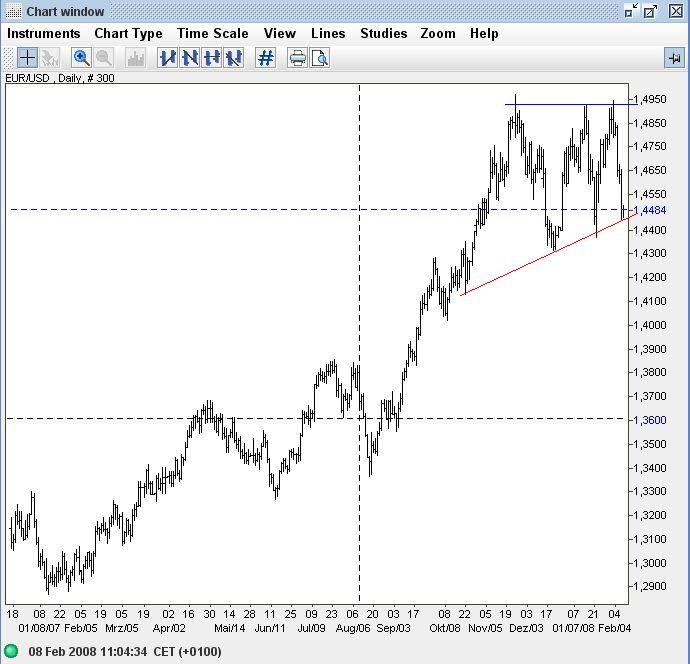Select the falling trend line drawing tool
690x664 pixels.
tap(190, 58)
